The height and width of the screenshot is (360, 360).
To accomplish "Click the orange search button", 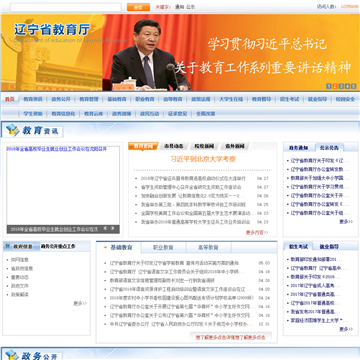I will coord(138,7).
